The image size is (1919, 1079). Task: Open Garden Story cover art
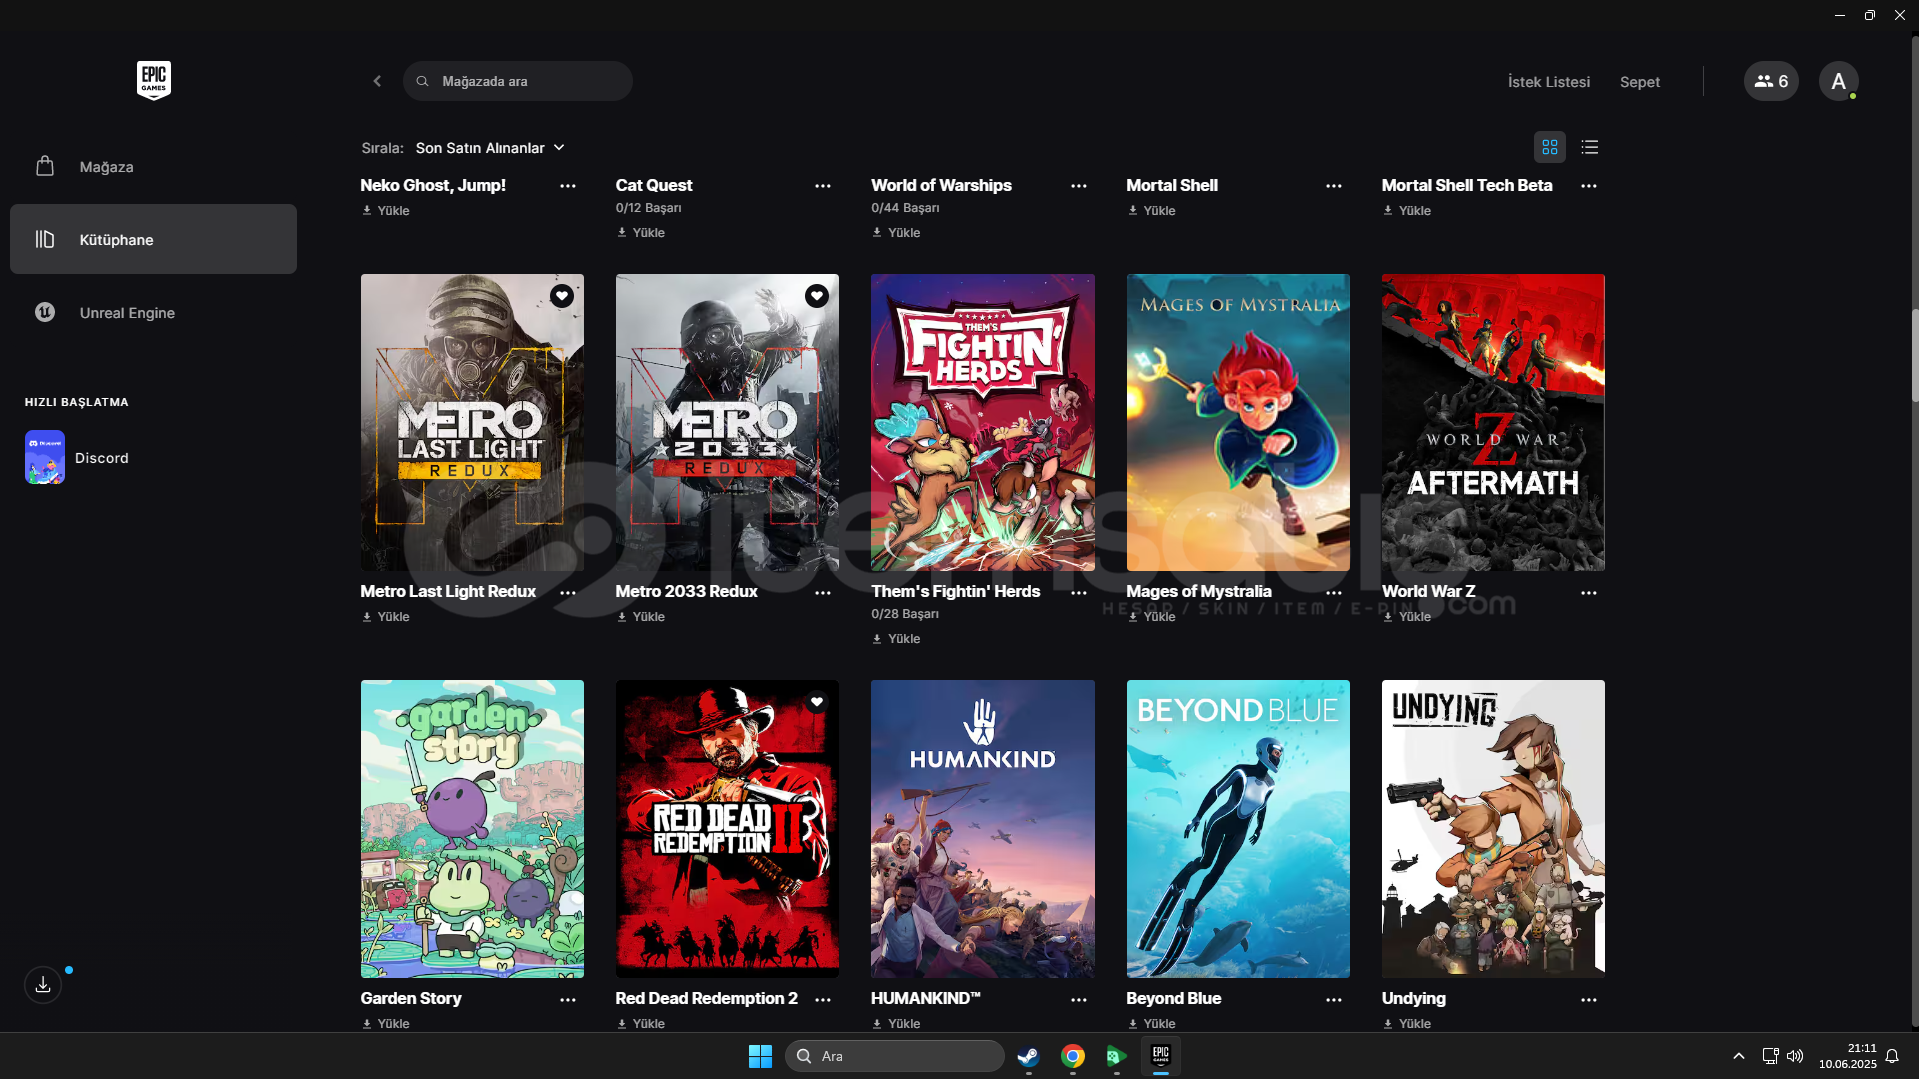pos(472,829)
